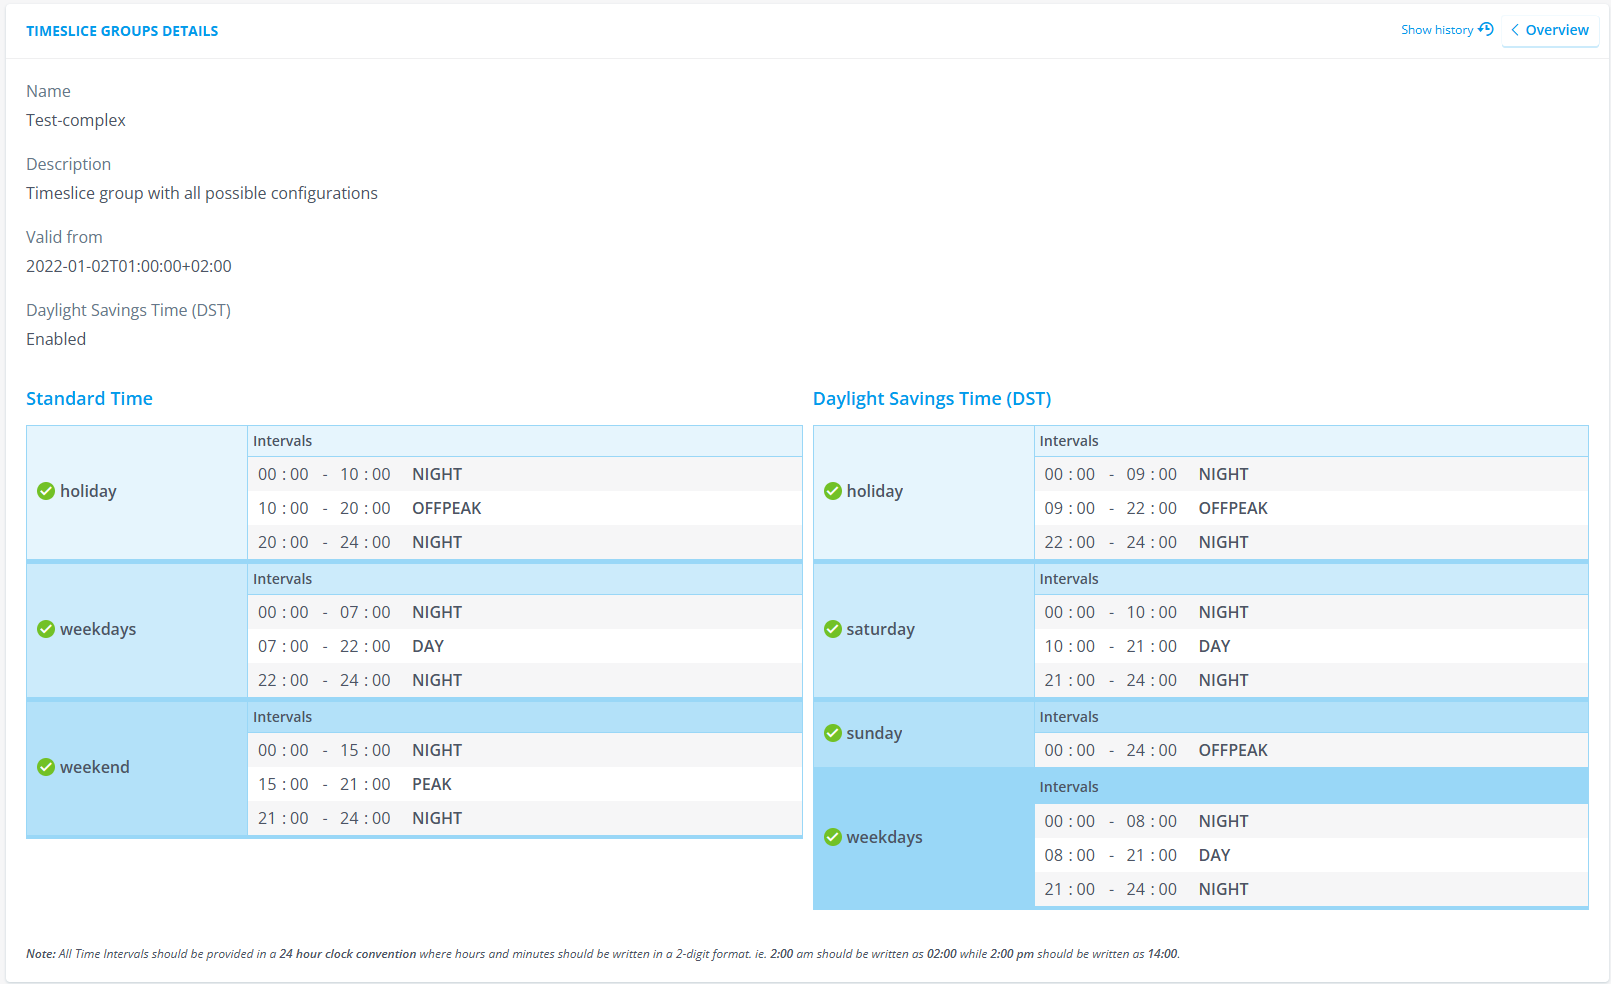This screenshot has height=984, width=1611.
Task: Click the green check beside Standard Time weekdays
Action: [x=46, y=629]
